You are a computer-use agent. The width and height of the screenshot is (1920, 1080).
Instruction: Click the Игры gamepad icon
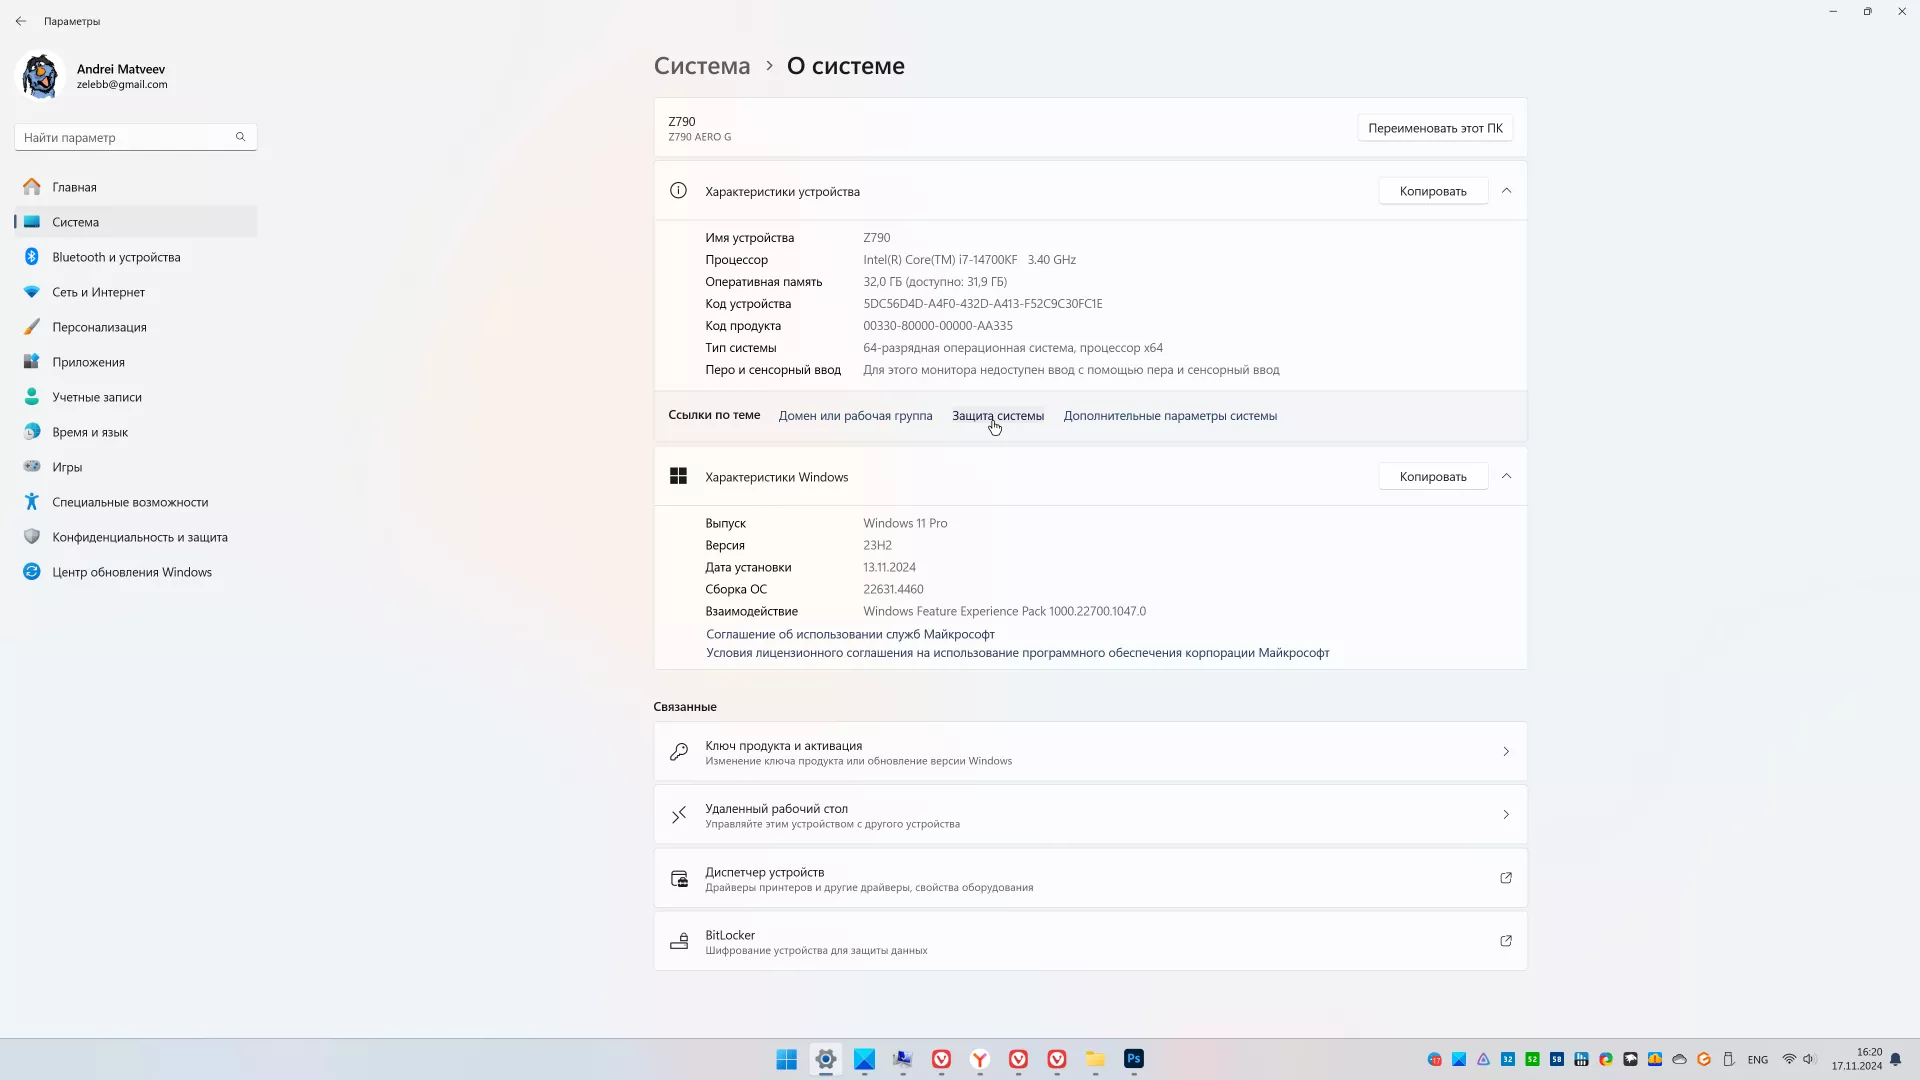coord(32,467)
